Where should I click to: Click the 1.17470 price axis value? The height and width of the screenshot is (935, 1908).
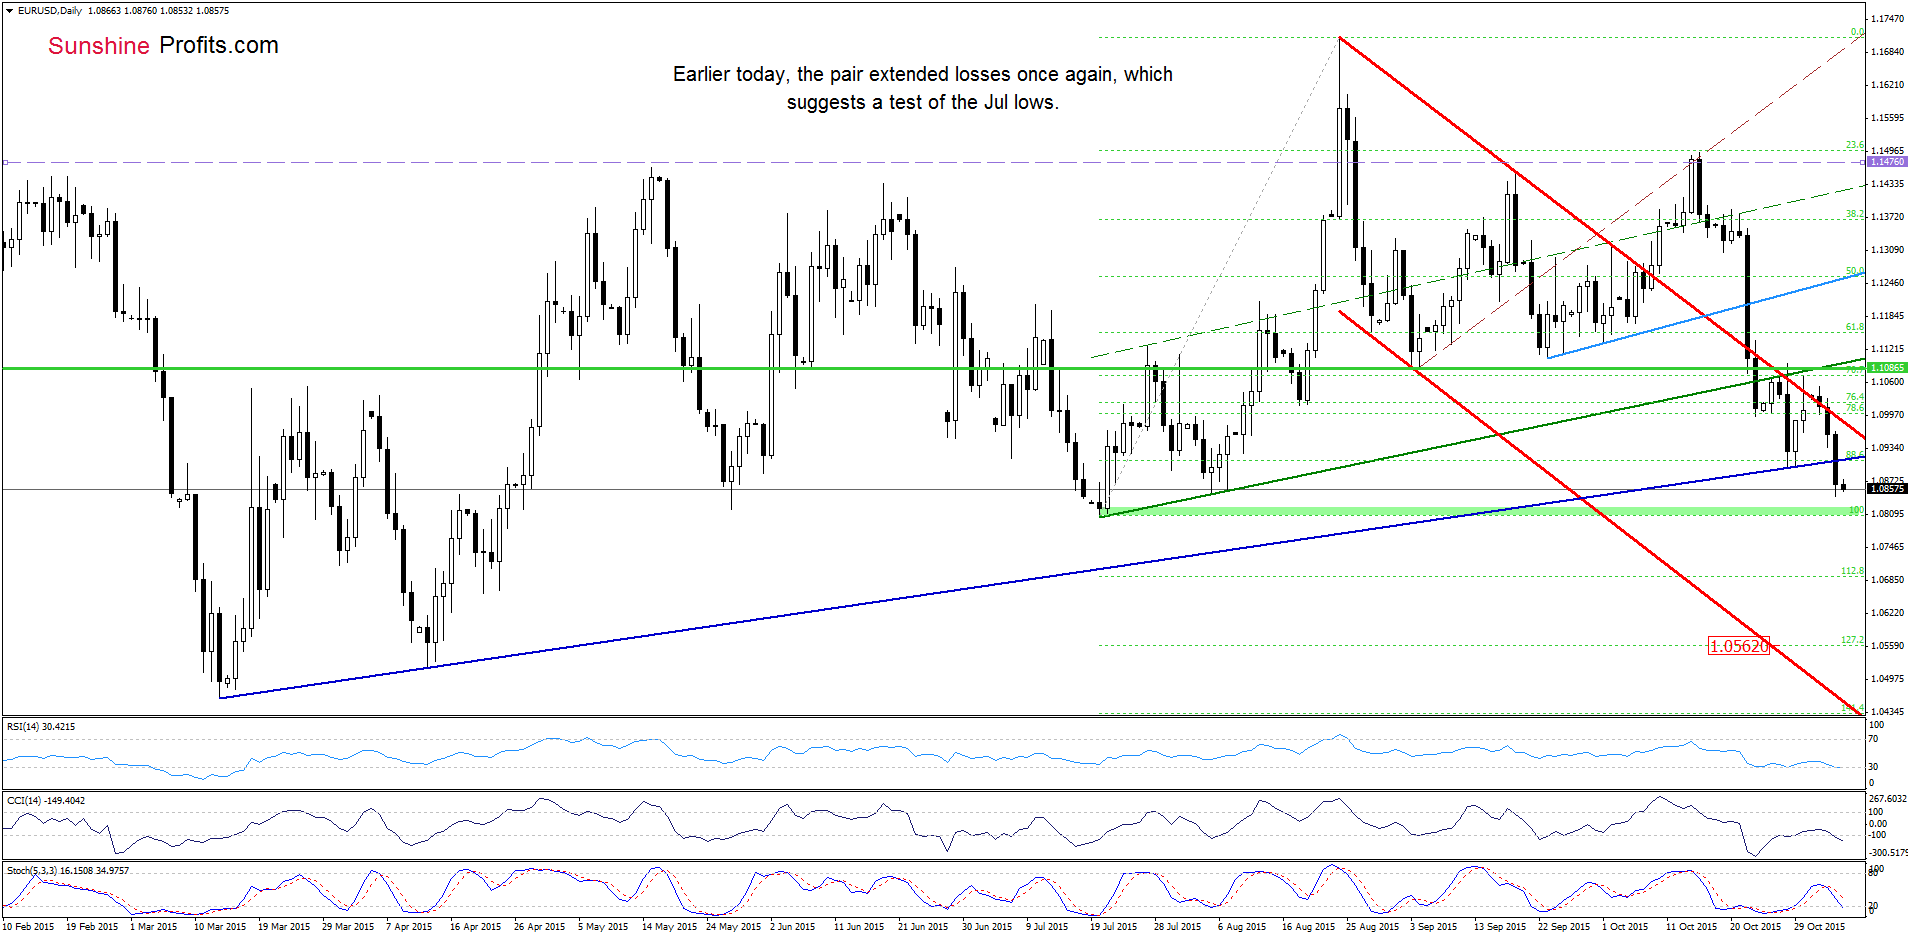1887,19
